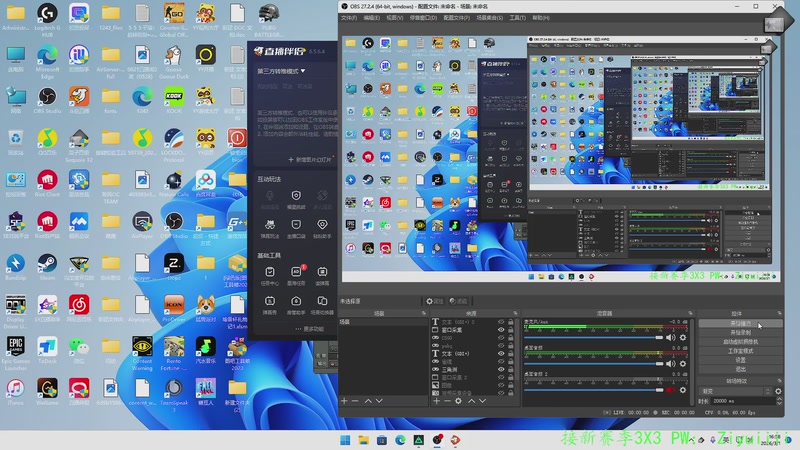Add new scene with plus in scenes panel
Image resolution: width=800 pixels, height=450 pixels.
pos(344,401)
